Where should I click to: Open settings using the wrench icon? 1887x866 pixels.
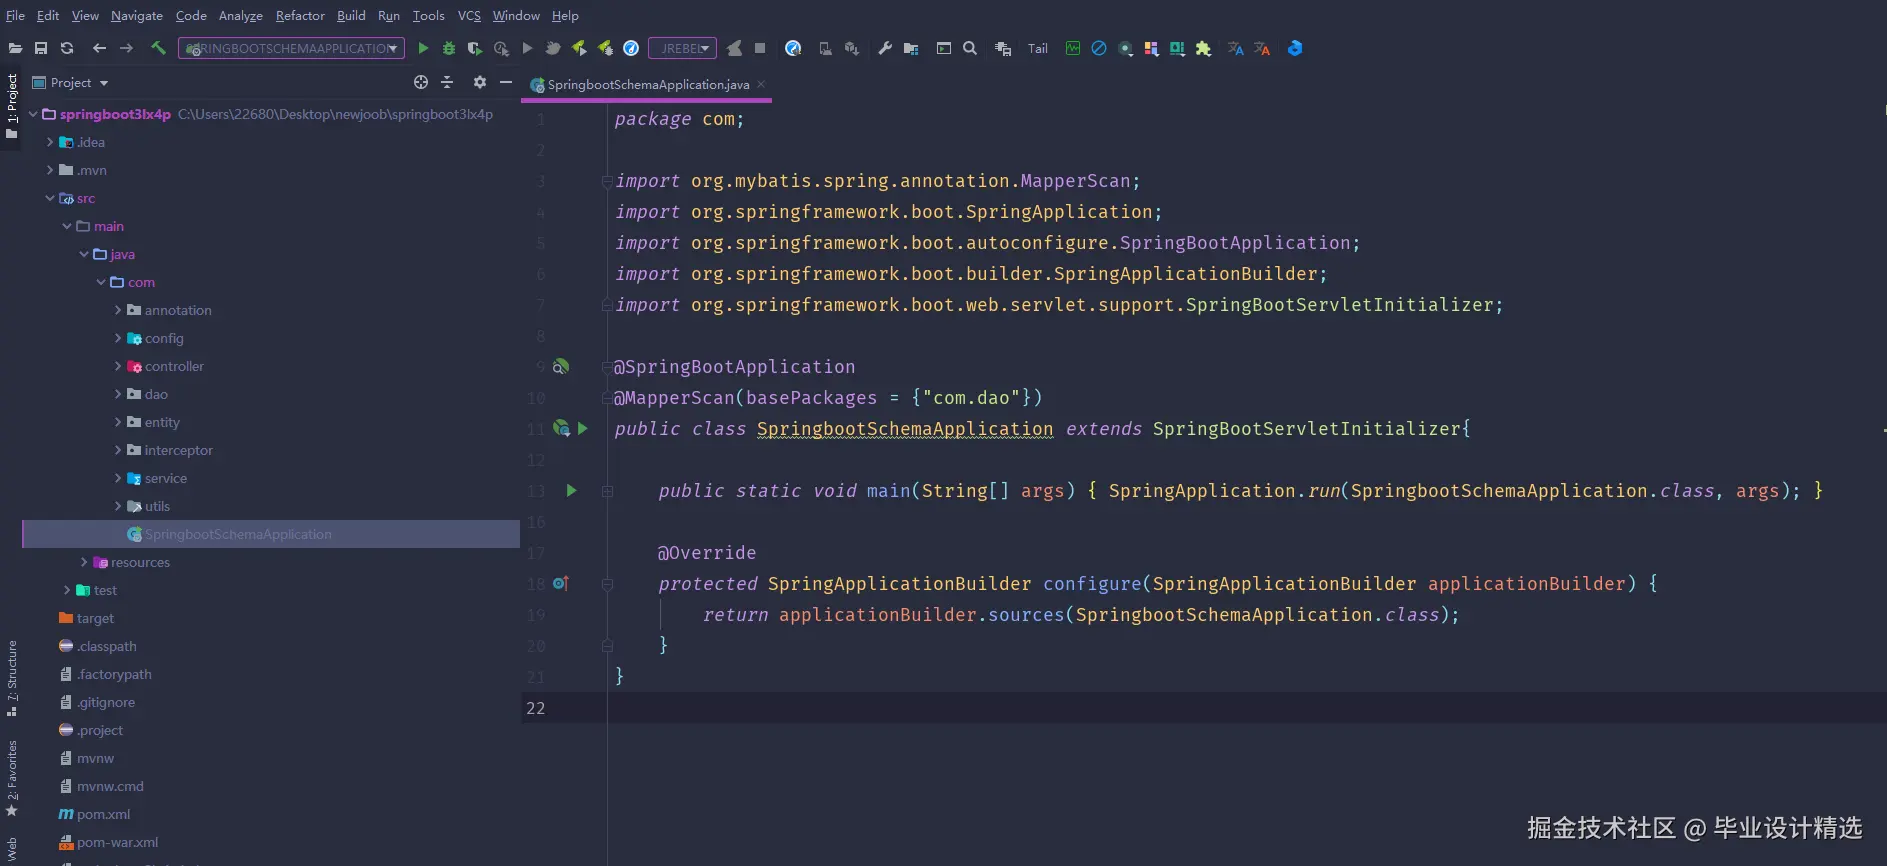tap(885, 48)
